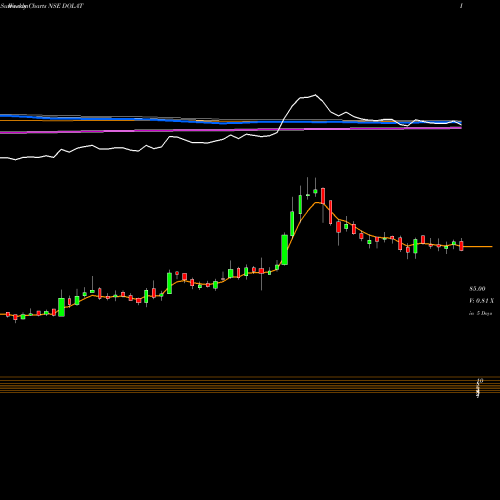Click the 'in 5 Days' label

480,313
